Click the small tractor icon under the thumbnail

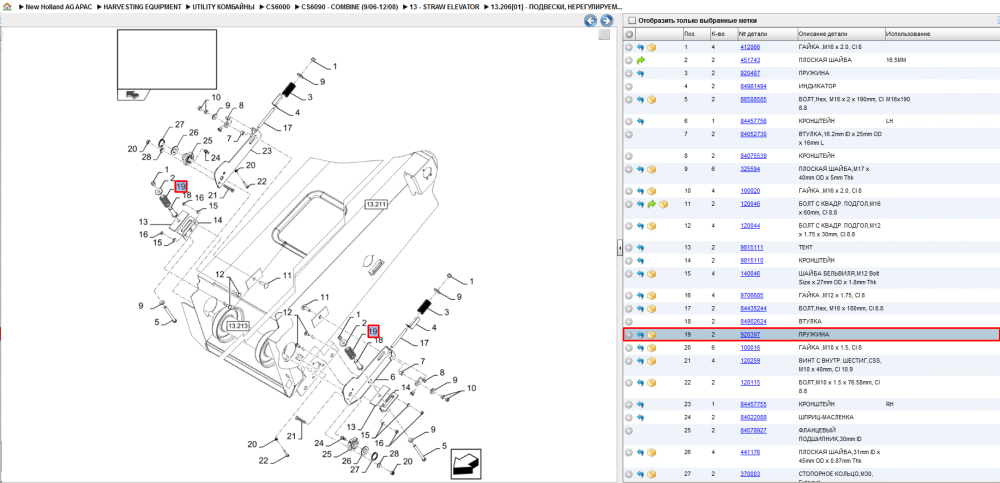[x=132, y=94]
